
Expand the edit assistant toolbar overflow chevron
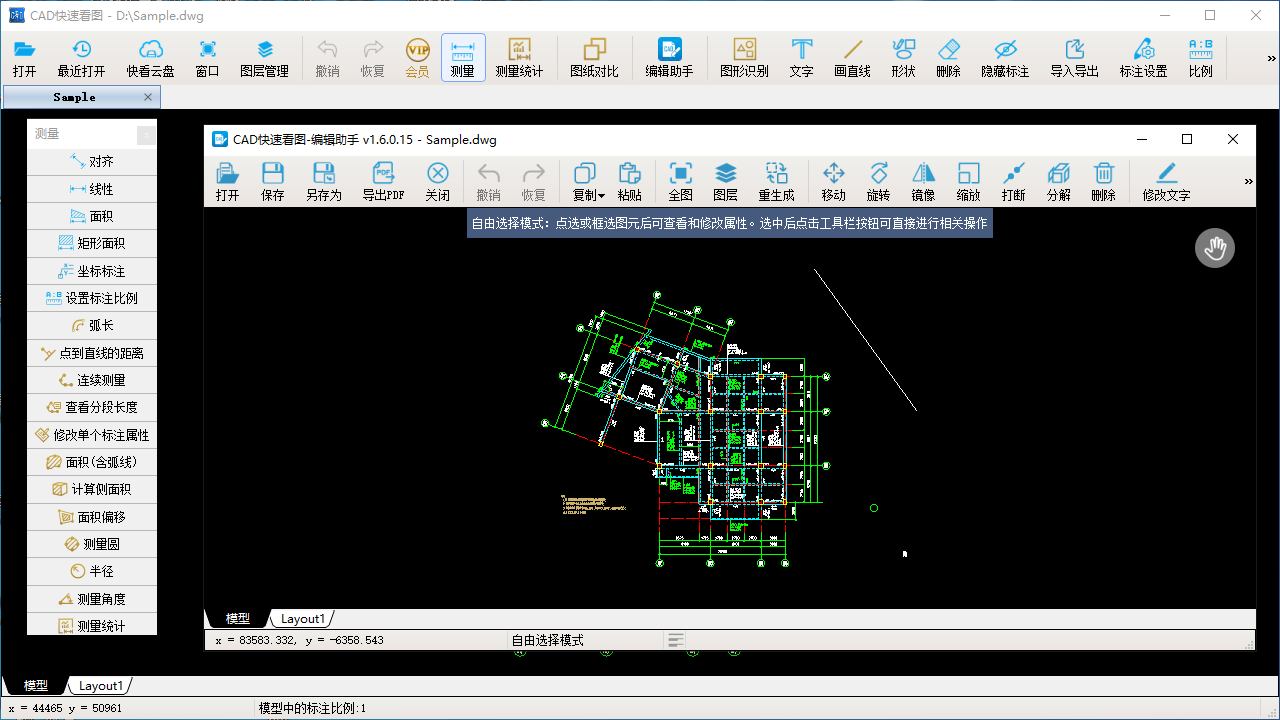click(x=1248, y=182)
